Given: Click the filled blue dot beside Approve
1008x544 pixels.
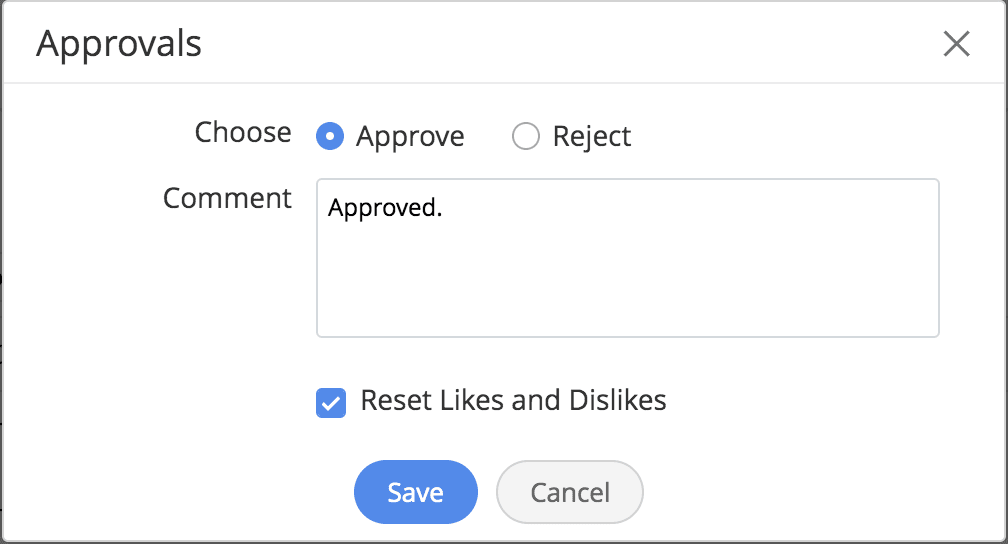Looking at the screenshot, I should (330, 136).
